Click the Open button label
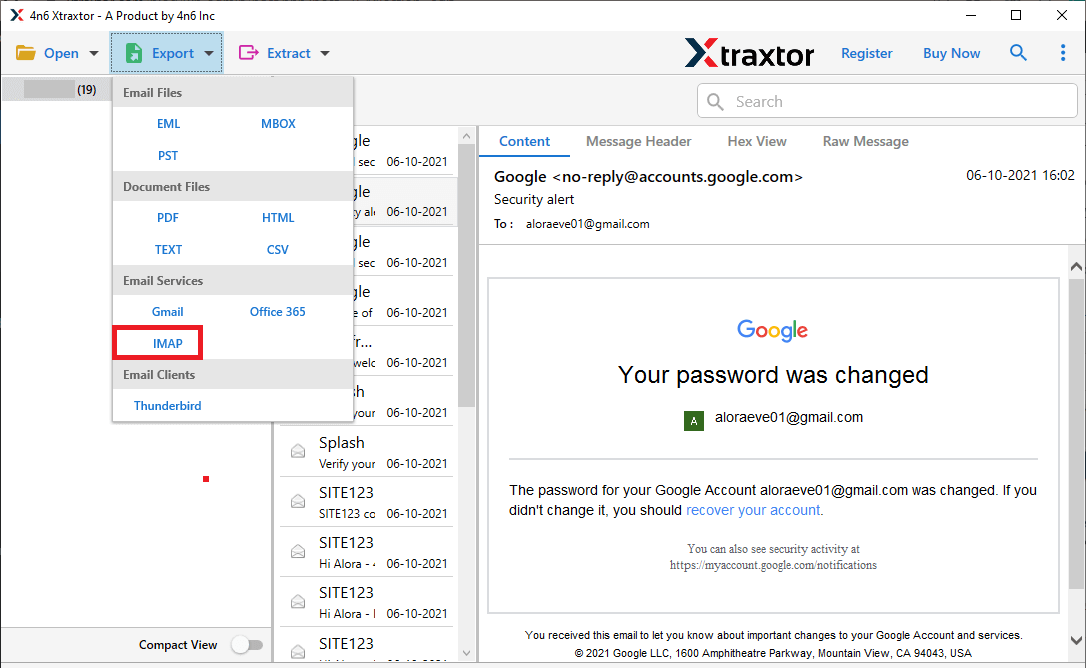Image resolution: width=1086 pixels, height=668 pixels. [x=61, y=53]
